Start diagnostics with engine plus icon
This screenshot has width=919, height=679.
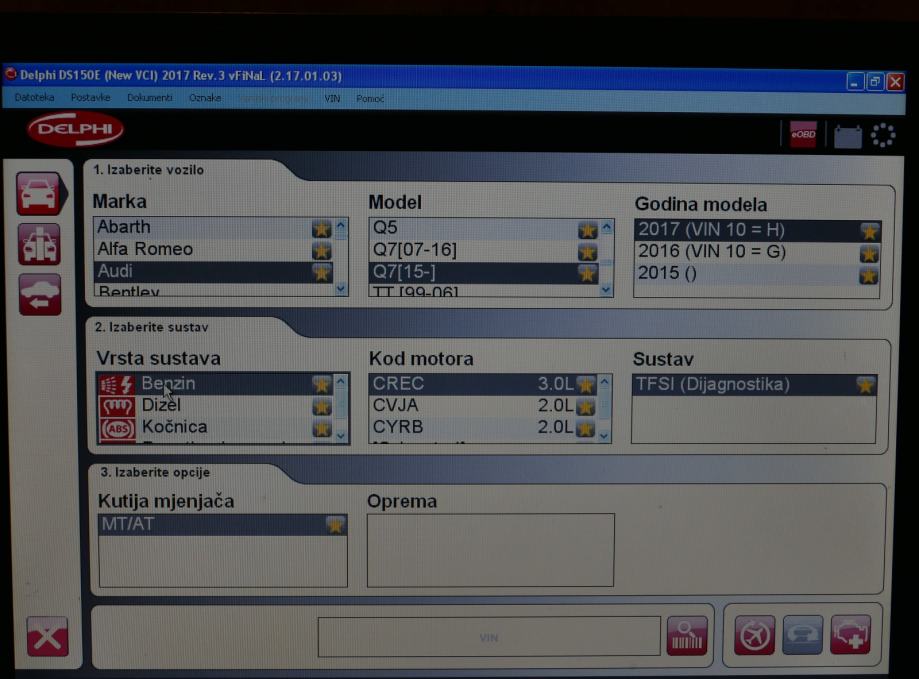(850, 634)
